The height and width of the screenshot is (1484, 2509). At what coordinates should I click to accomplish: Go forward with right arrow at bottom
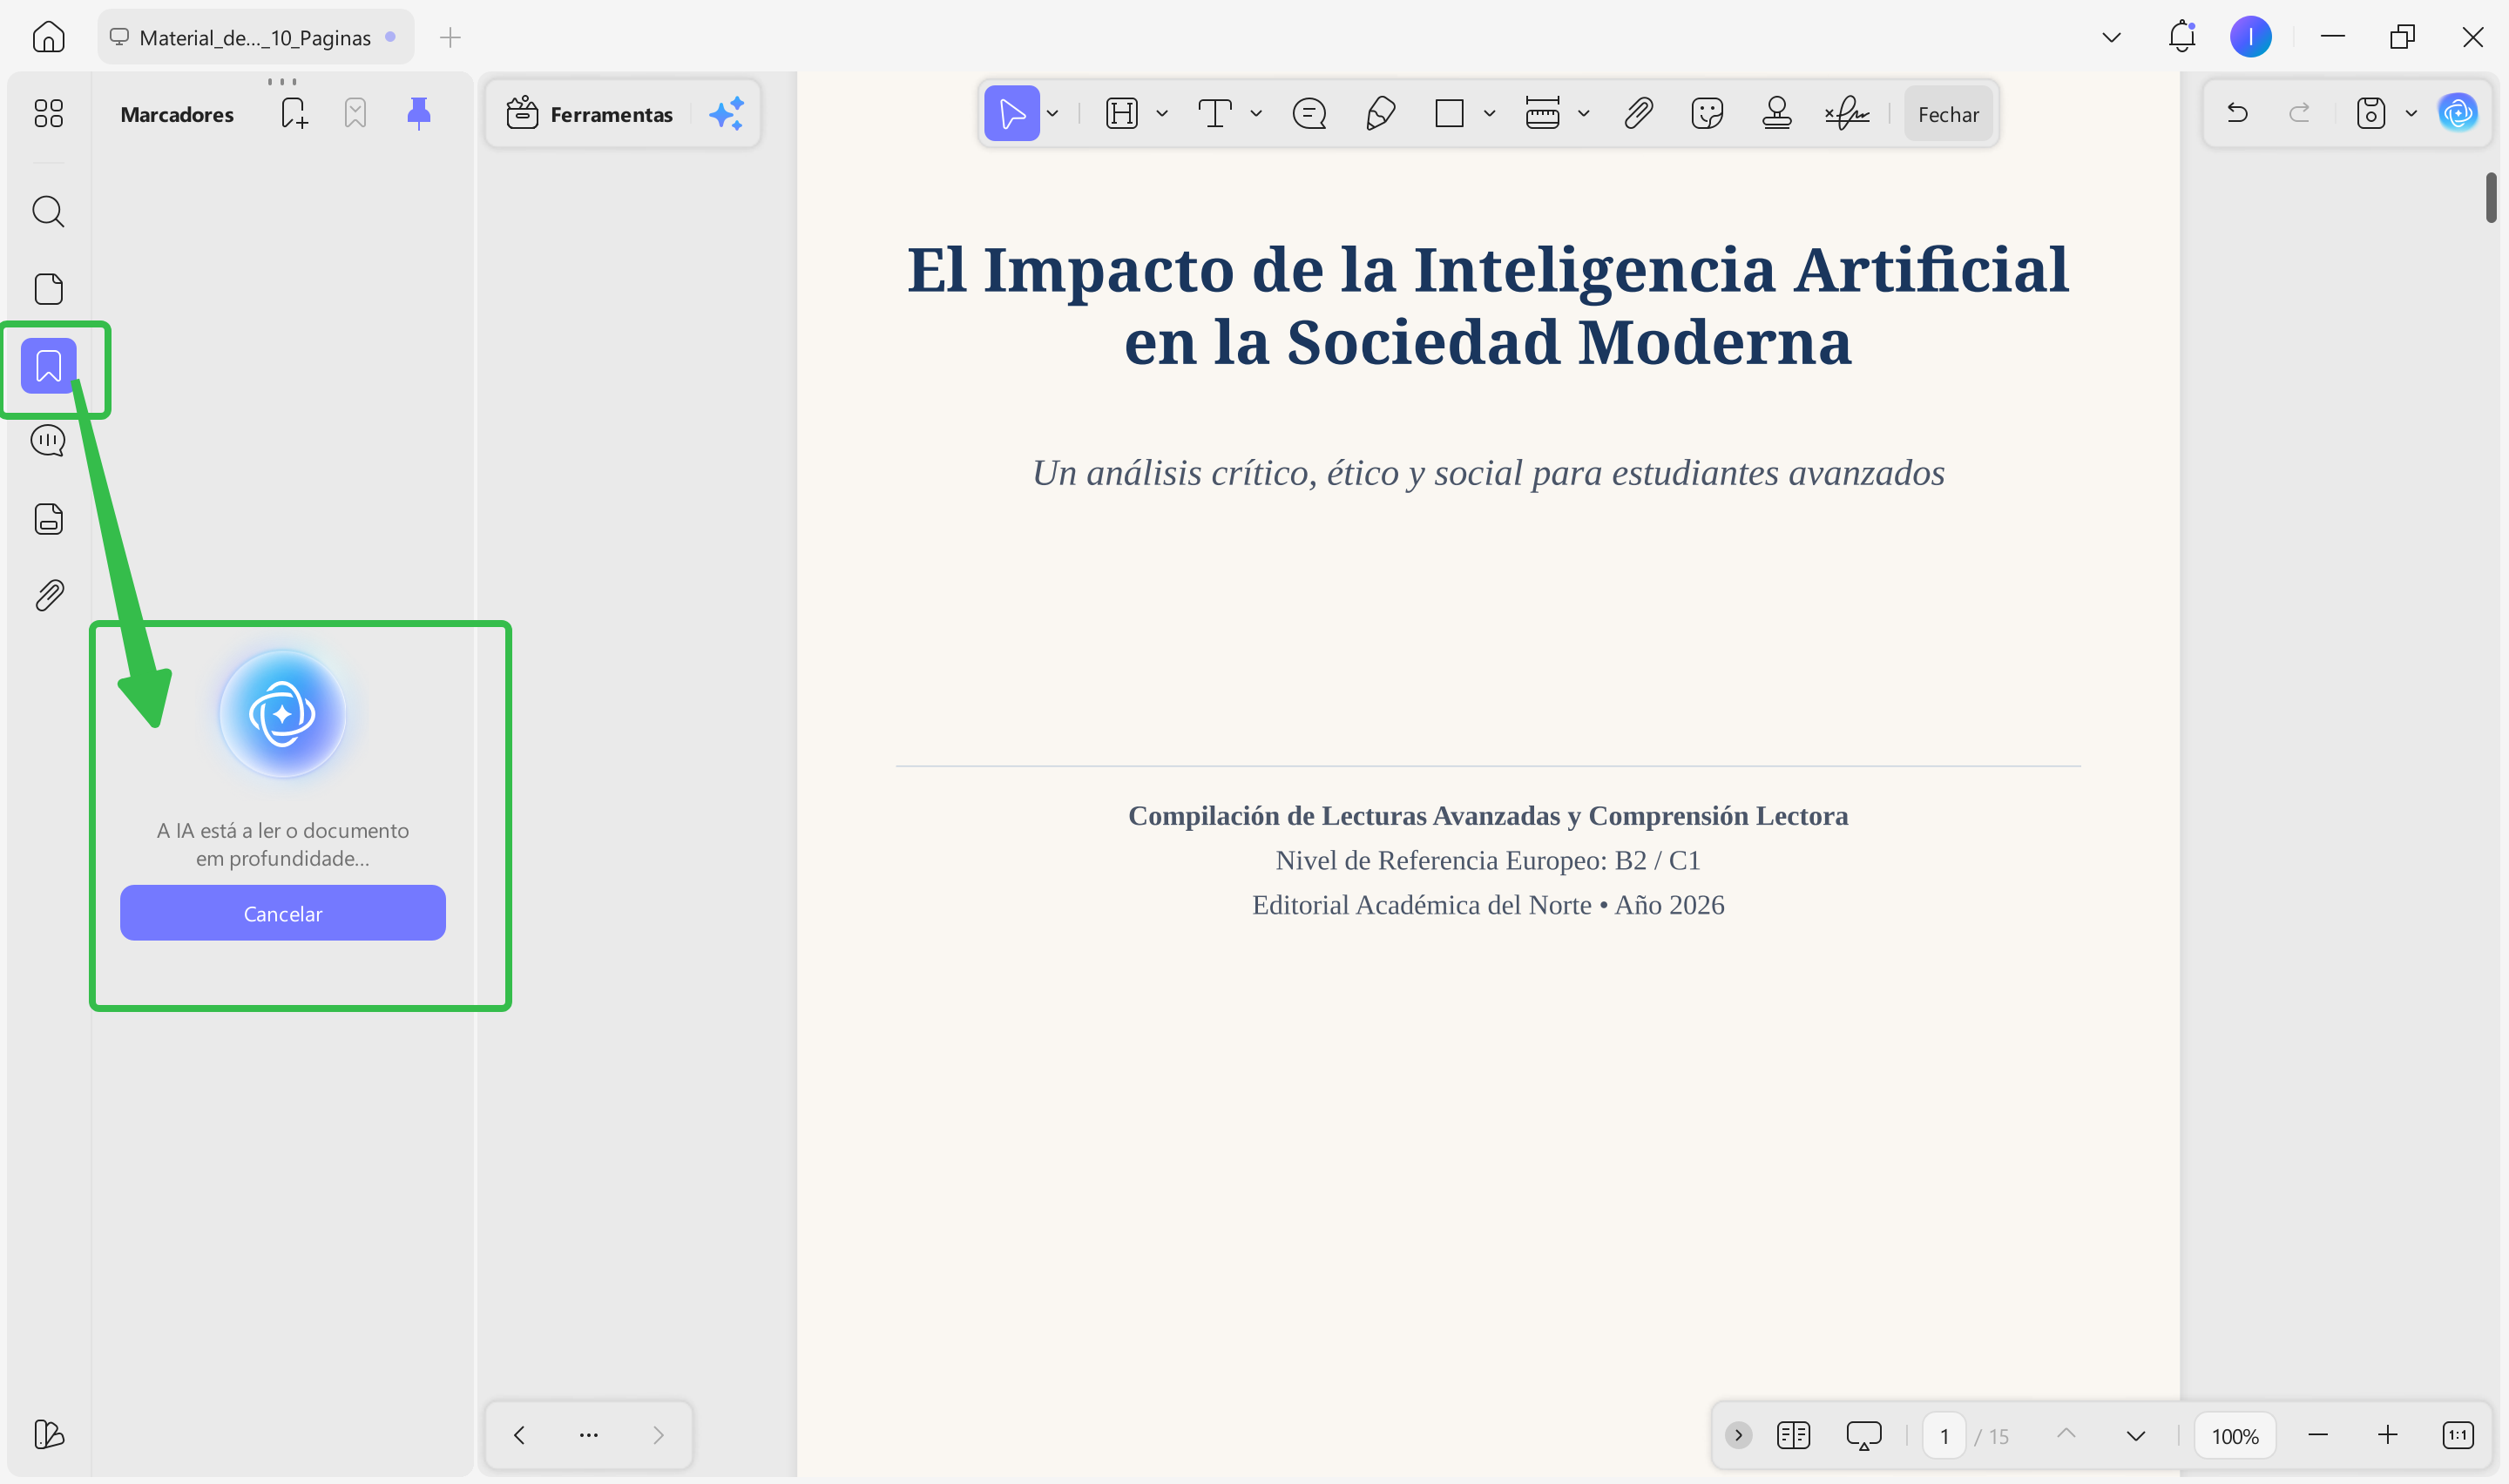click(x=658, y=1435)
